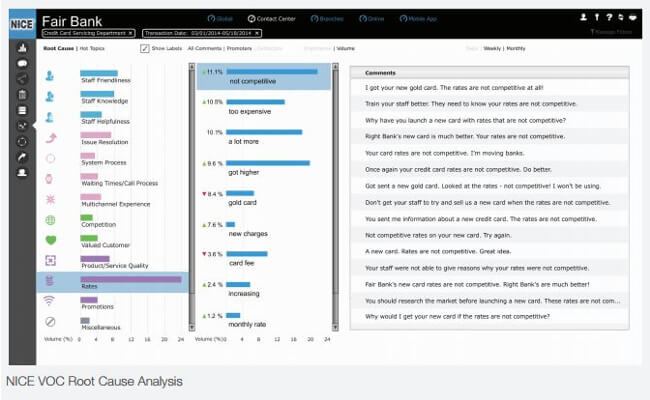Click the Comments panel header

490,73
